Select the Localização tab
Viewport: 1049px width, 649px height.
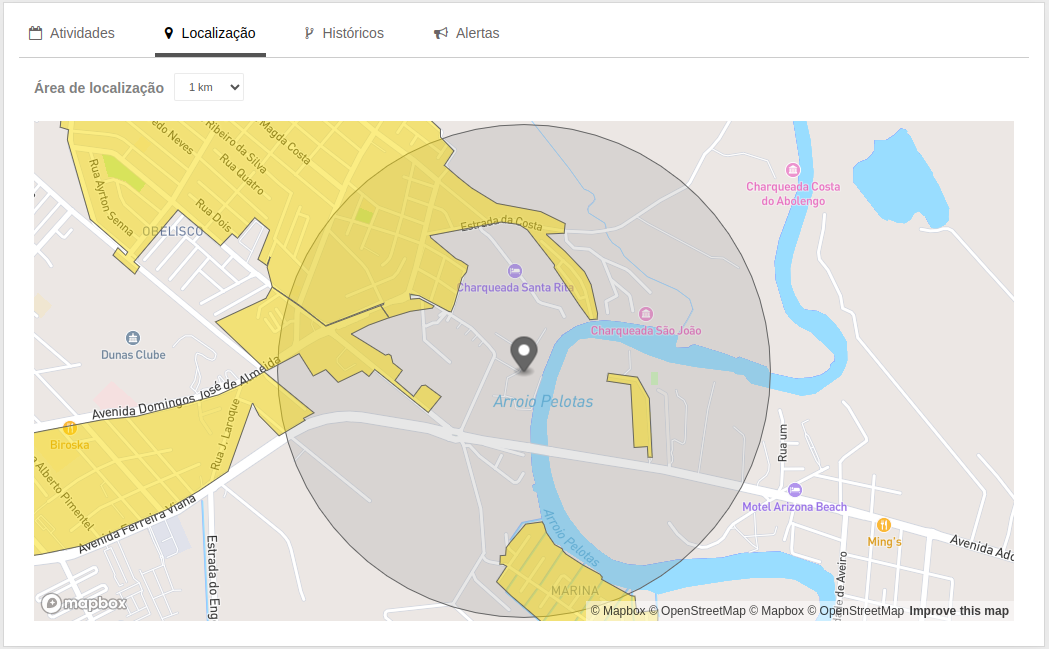click(x=210, y=33)
